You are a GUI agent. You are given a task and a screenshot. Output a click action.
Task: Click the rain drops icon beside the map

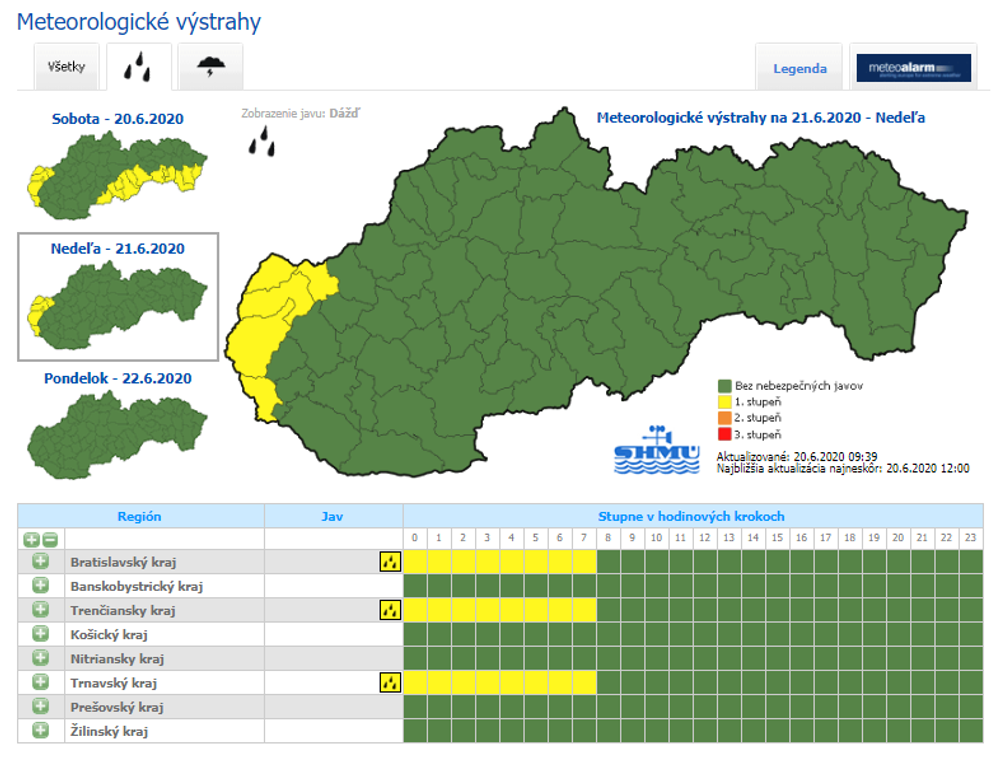pos(262,141)
